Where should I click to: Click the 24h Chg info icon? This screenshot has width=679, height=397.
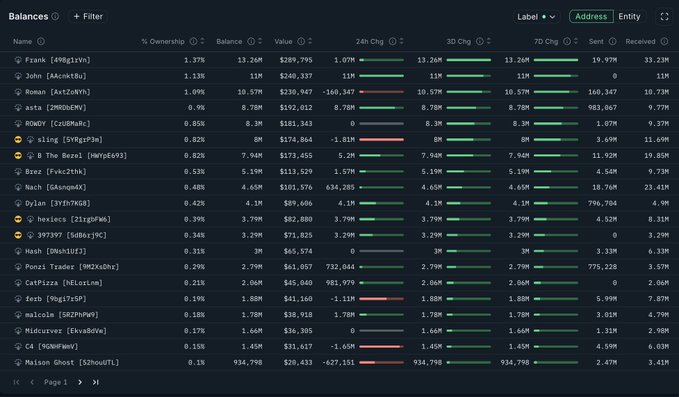point(392,42)
